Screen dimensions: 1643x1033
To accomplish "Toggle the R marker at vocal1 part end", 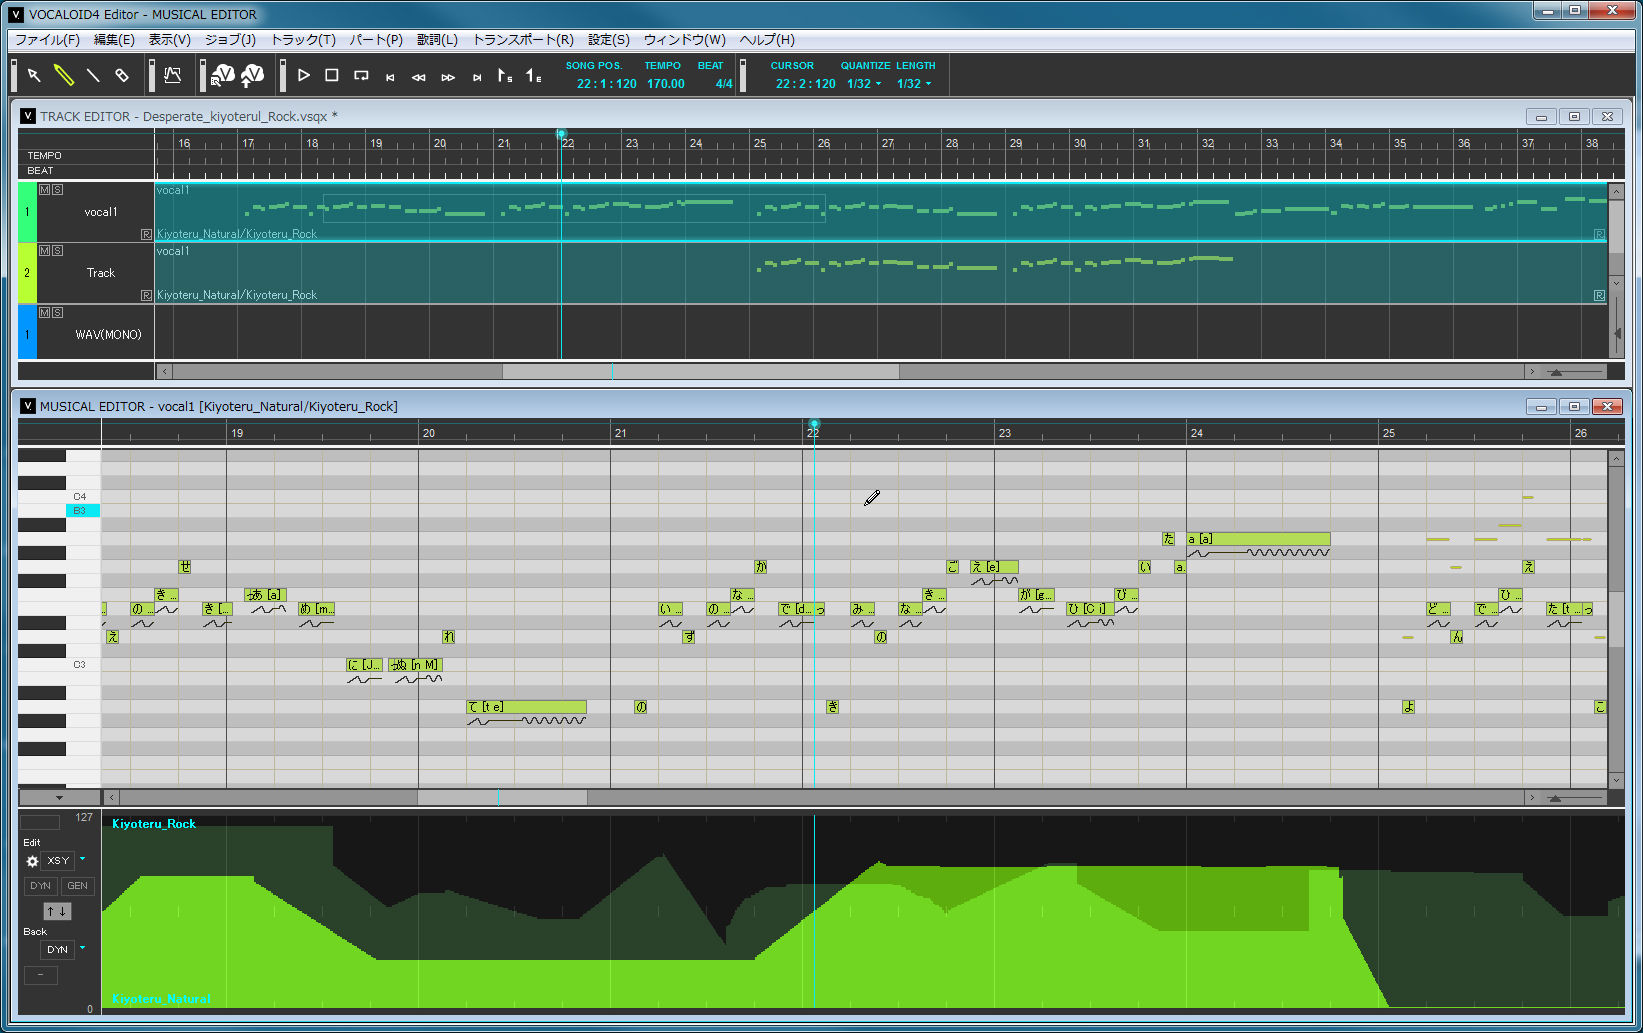I will 1599,234.
